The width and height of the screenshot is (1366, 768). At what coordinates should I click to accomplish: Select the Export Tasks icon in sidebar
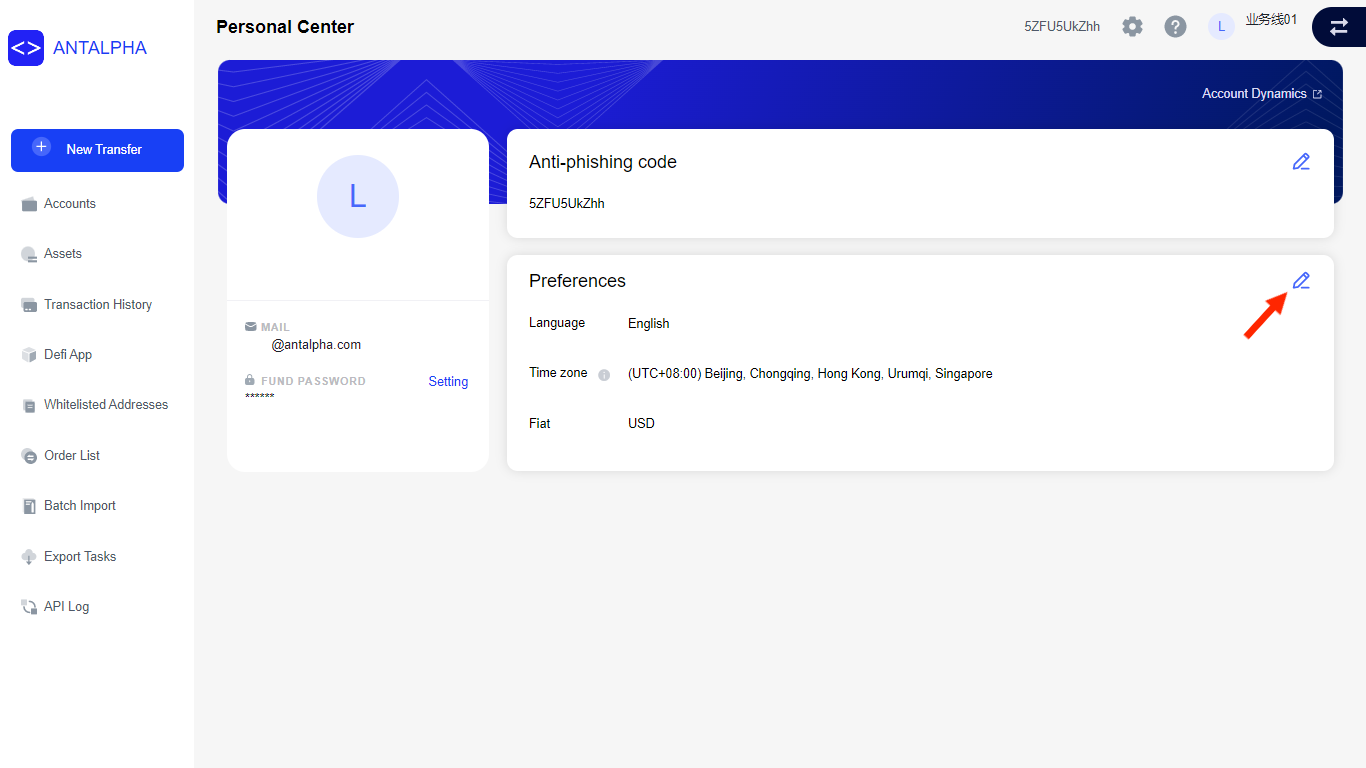coord(29,556)
